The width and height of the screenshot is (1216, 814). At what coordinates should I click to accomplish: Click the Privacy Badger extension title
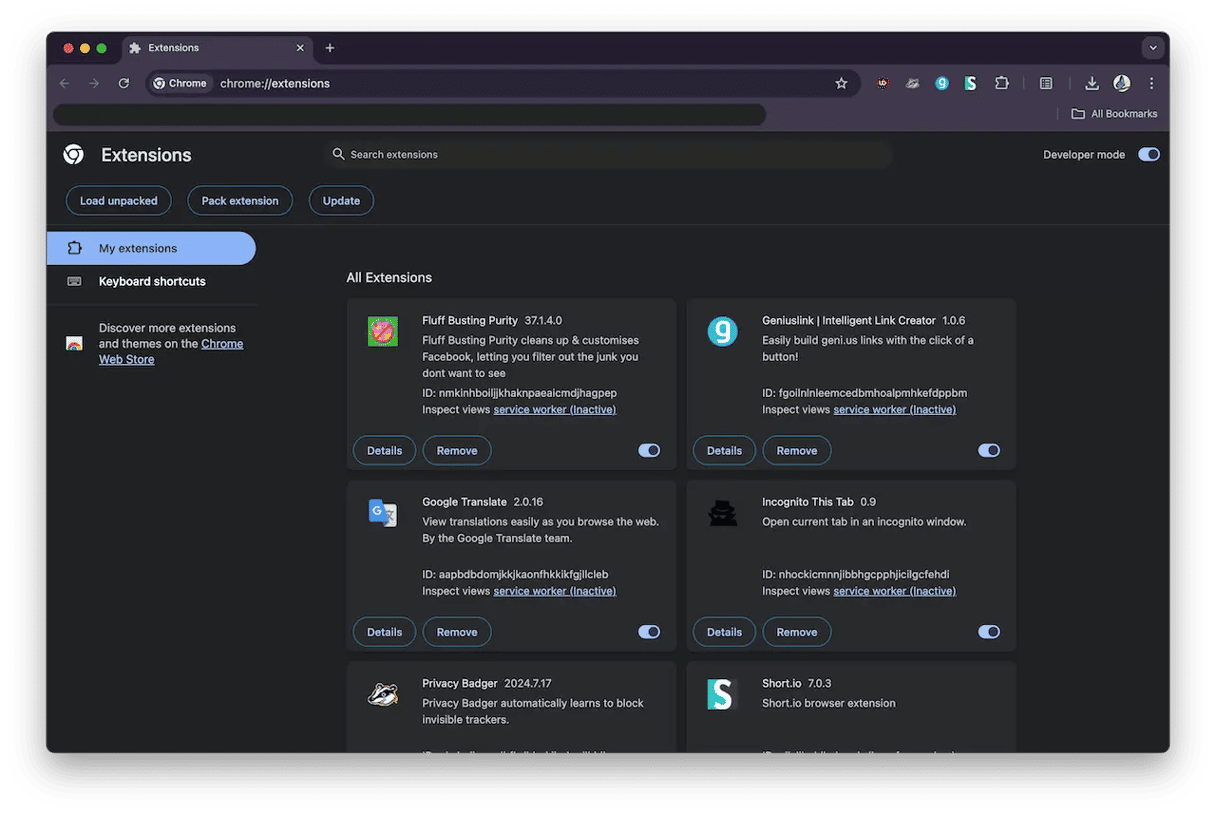460,684
